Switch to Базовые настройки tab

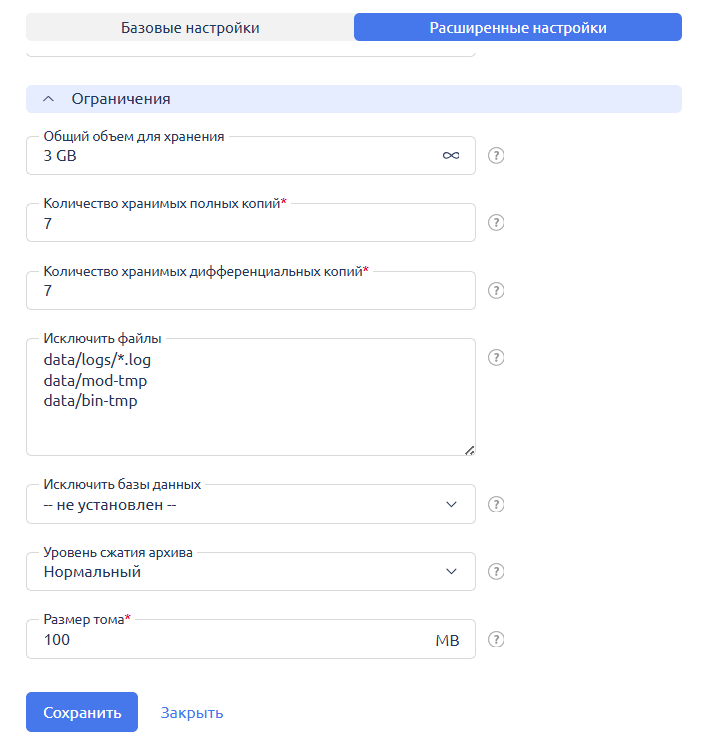tap(190, 28)
